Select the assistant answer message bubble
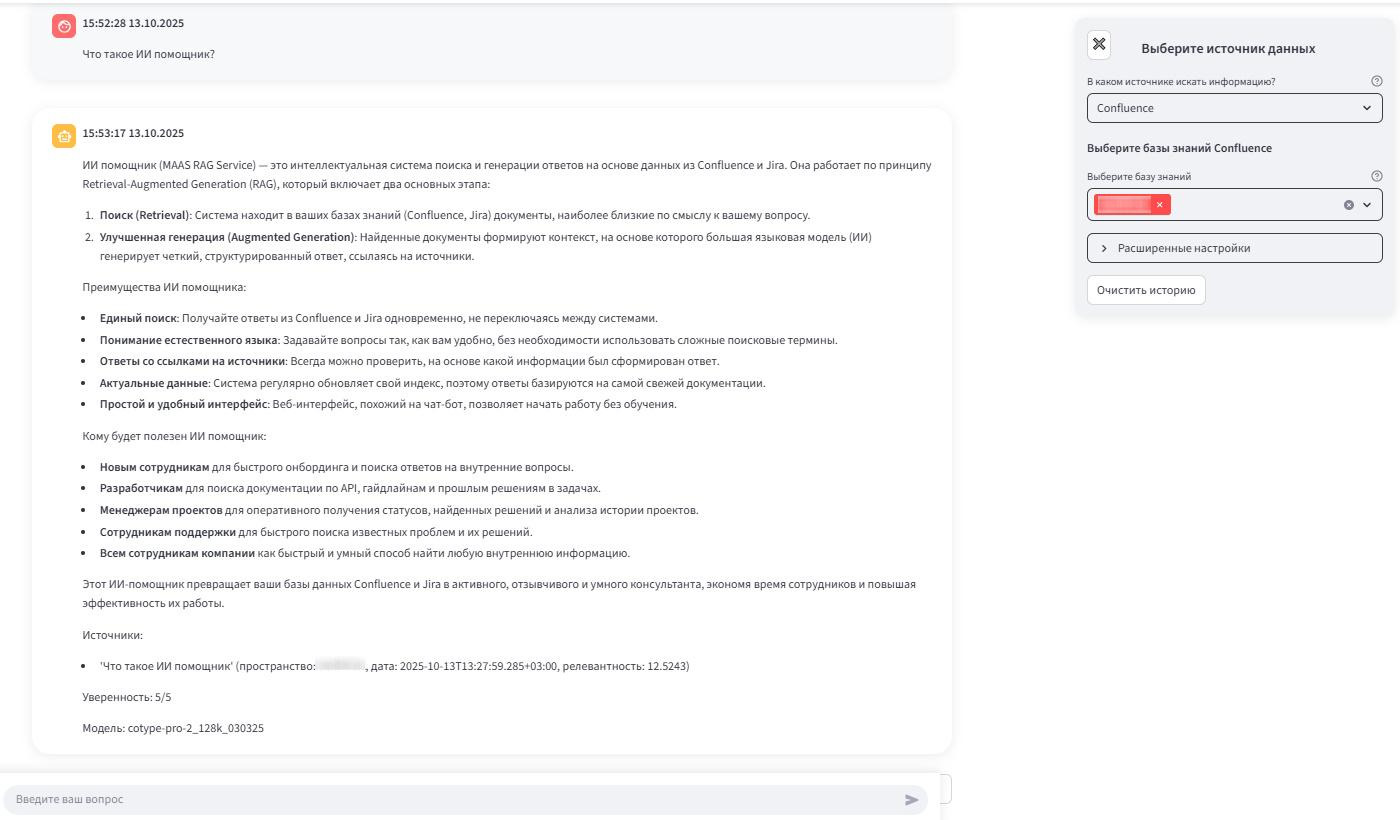1400x820 pixels. tap(490, 430)
